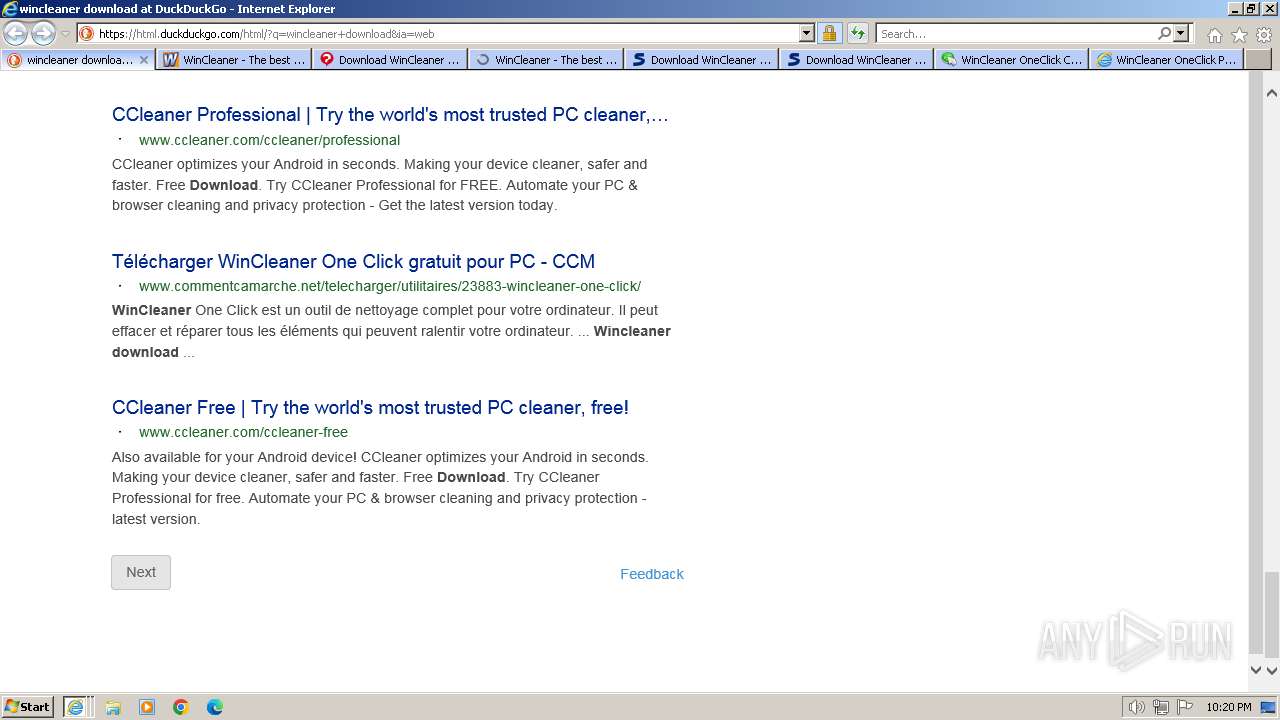
Task: Open the Windows Start menu
Action: [x=28, y=707]
